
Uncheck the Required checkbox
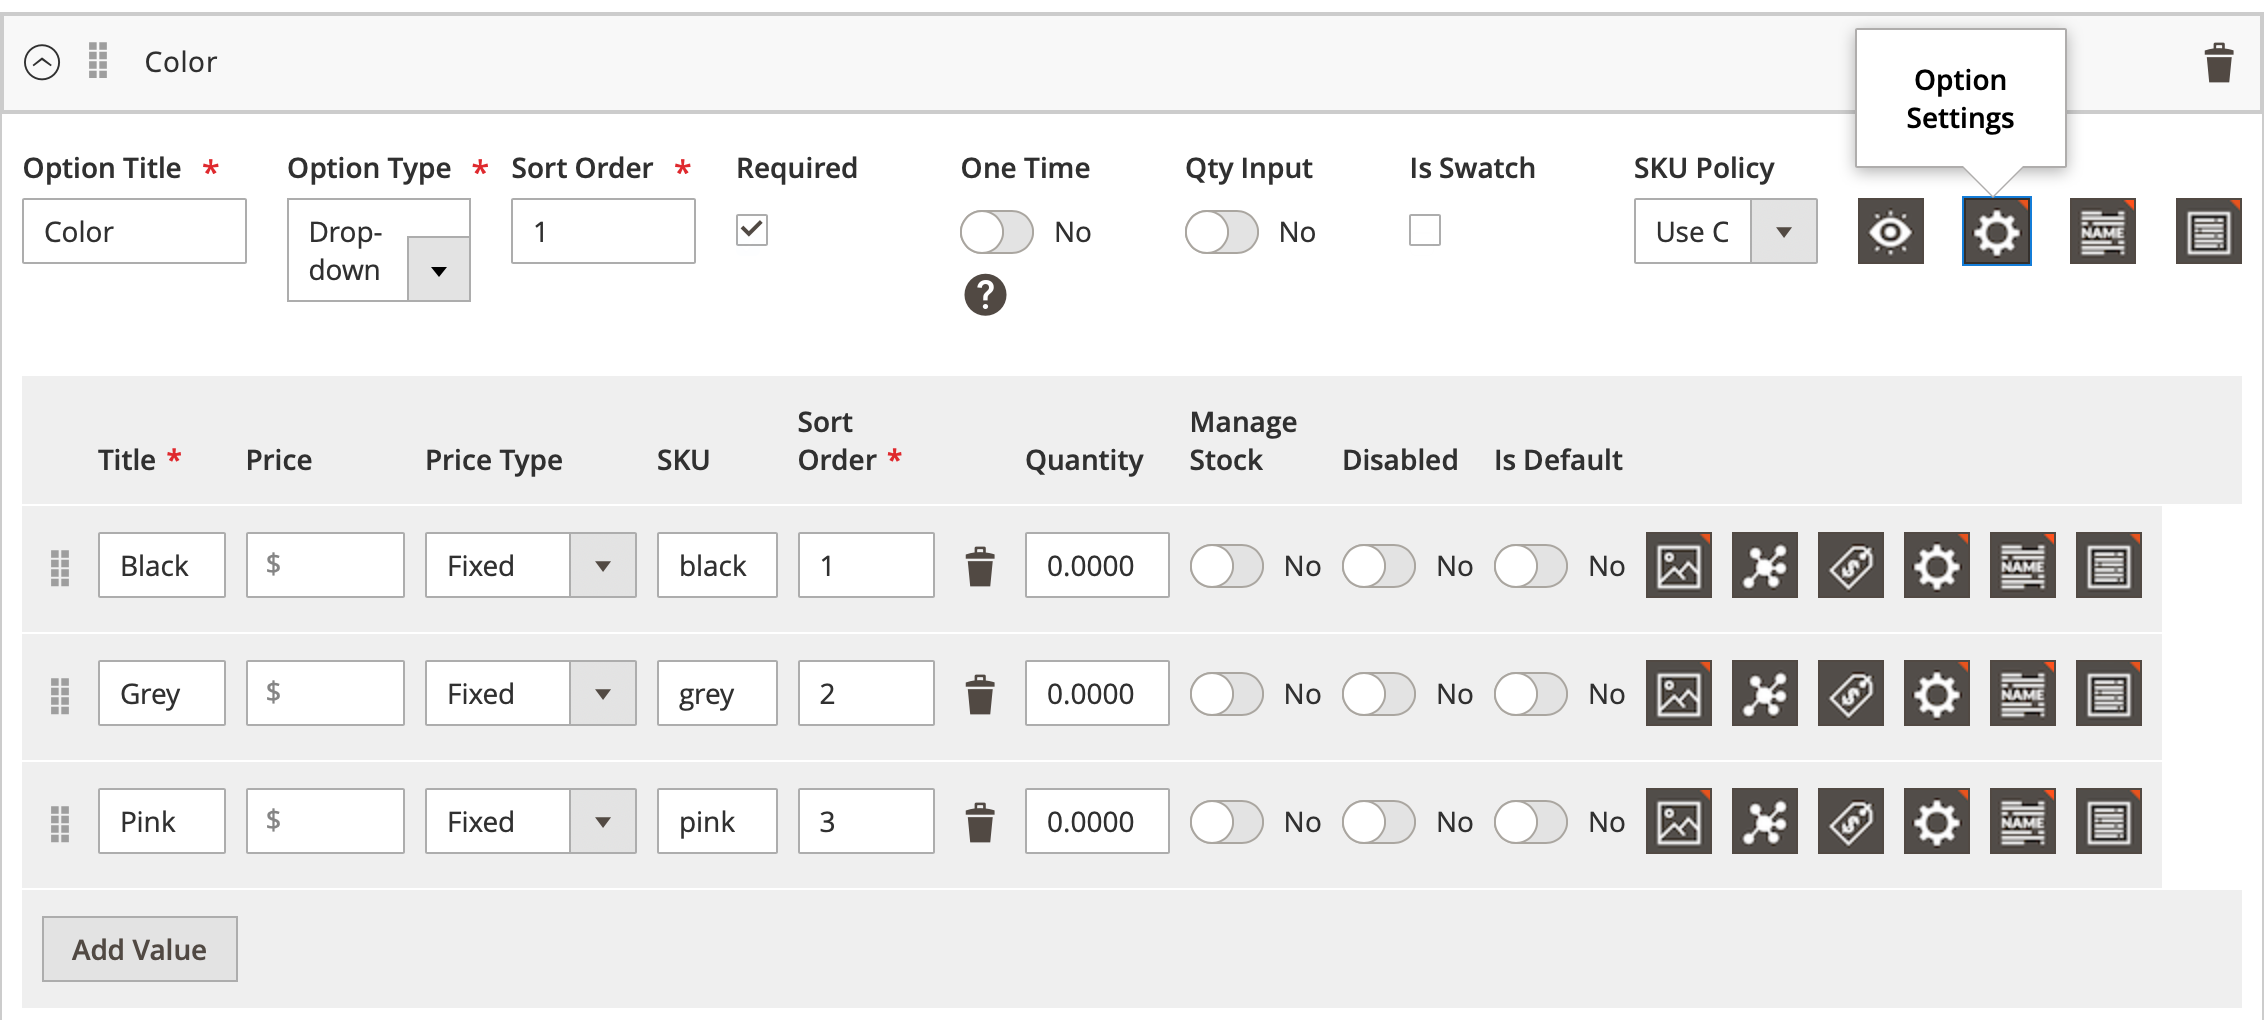(752, 230)
